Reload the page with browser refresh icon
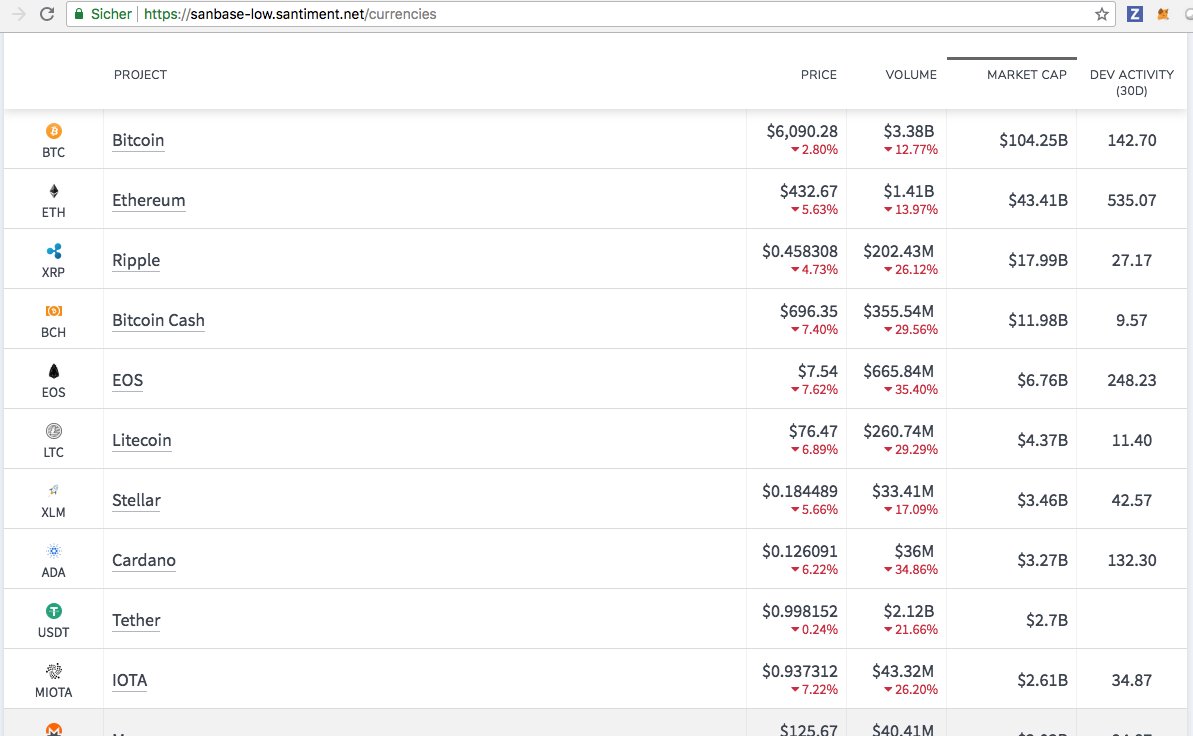The image size is (1193, 736). 46,14
